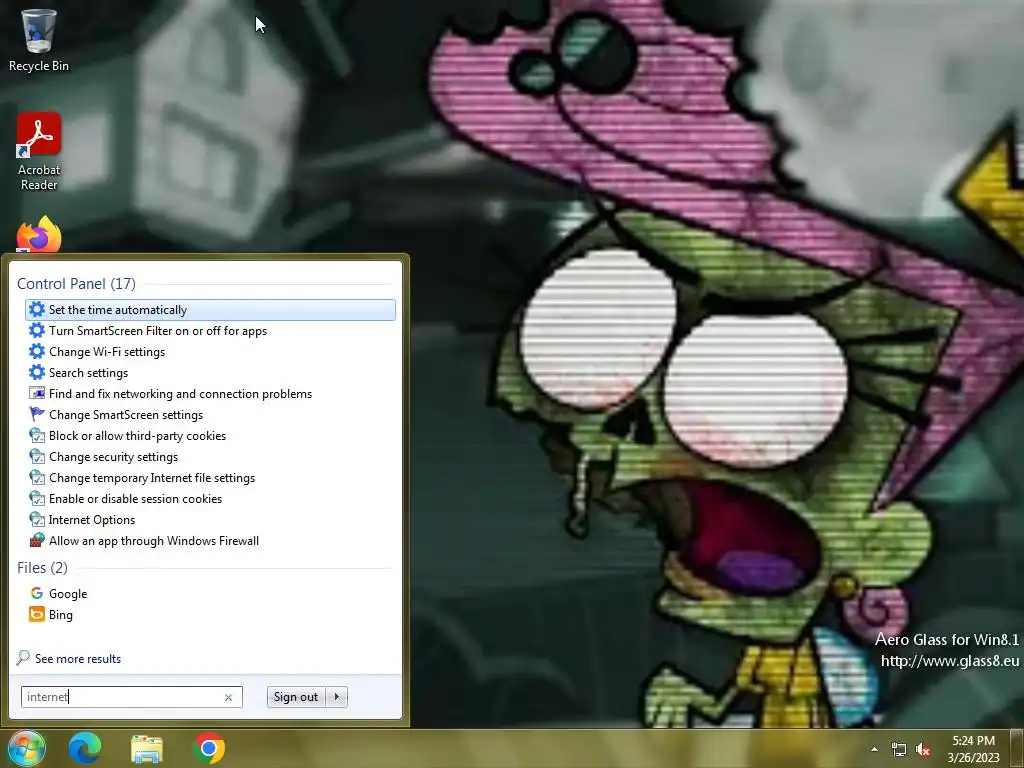Click the Windows Start orb
The height and width of the screenshot is (768, 1024).
click(26, 748)
